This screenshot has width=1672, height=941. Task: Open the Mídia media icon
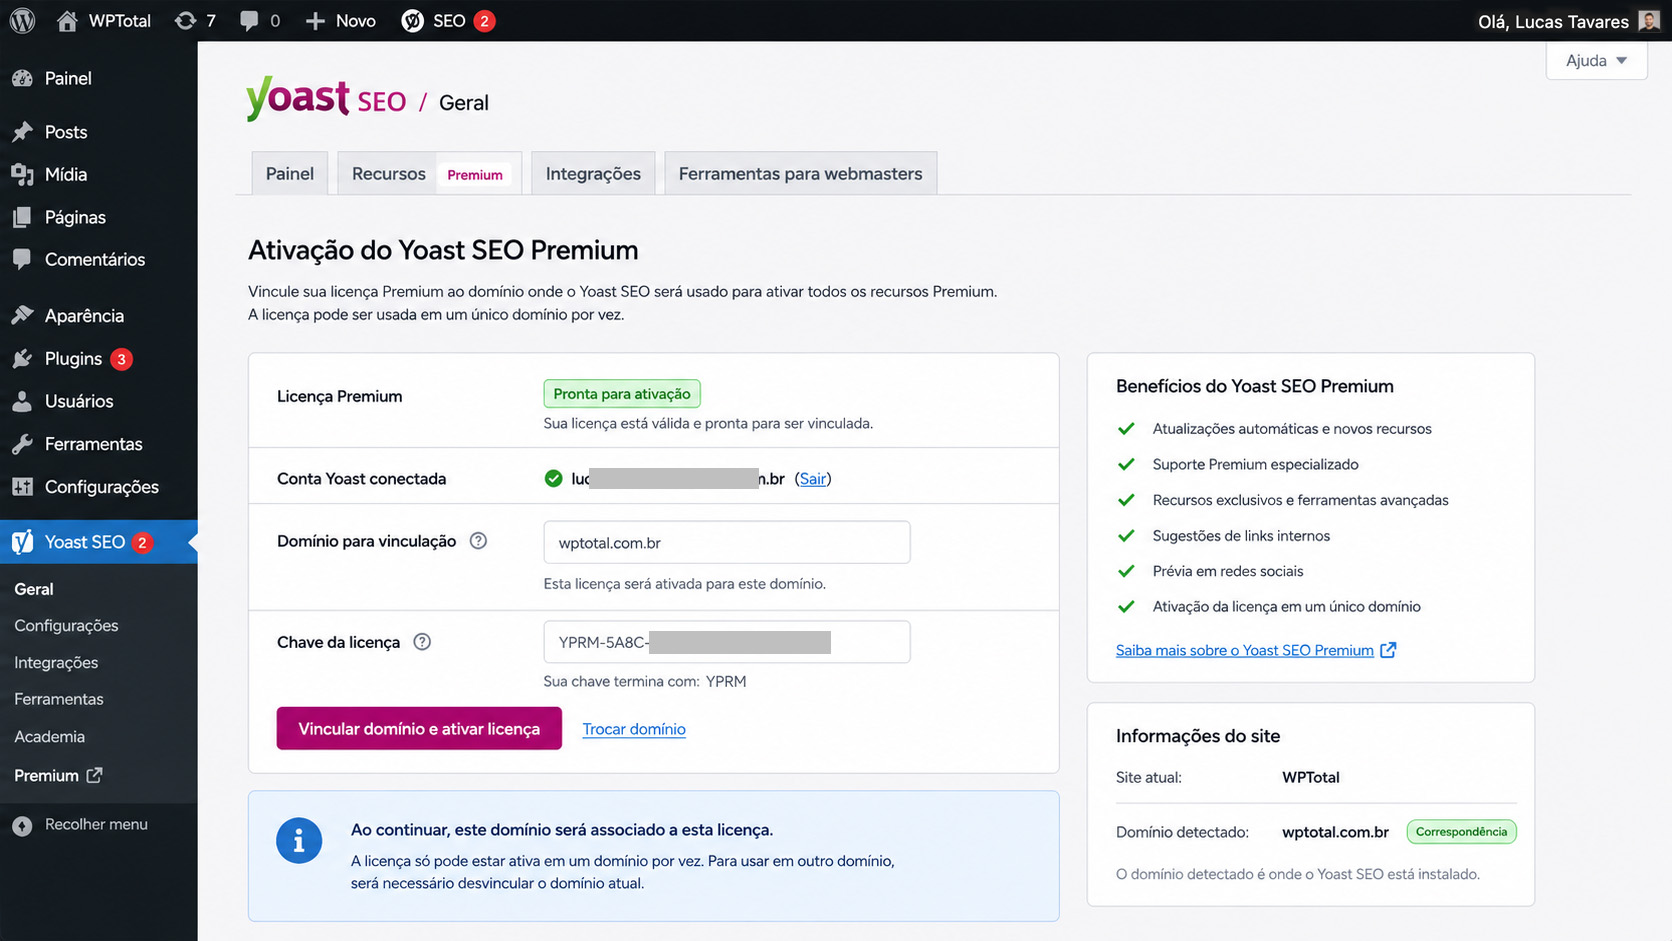tap(22, 174)
